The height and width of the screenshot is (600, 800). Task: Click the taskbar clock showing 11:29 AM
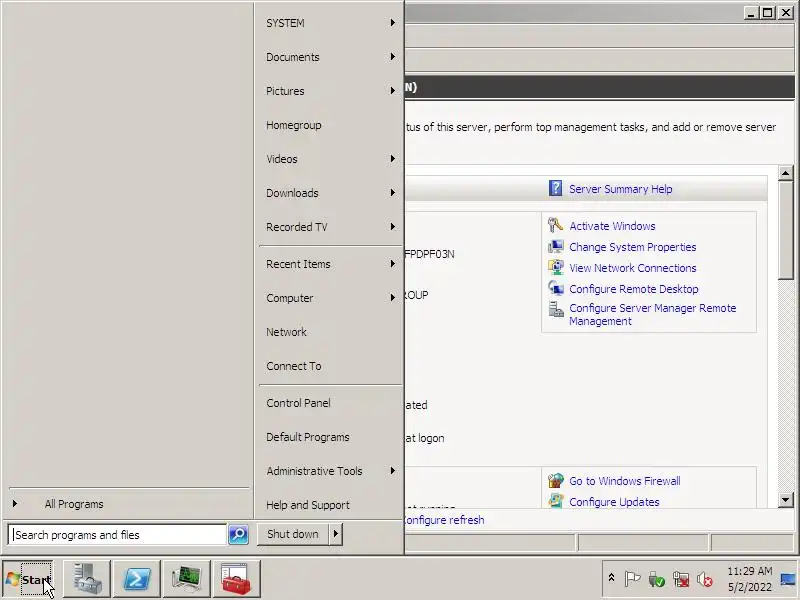(749, 571)
